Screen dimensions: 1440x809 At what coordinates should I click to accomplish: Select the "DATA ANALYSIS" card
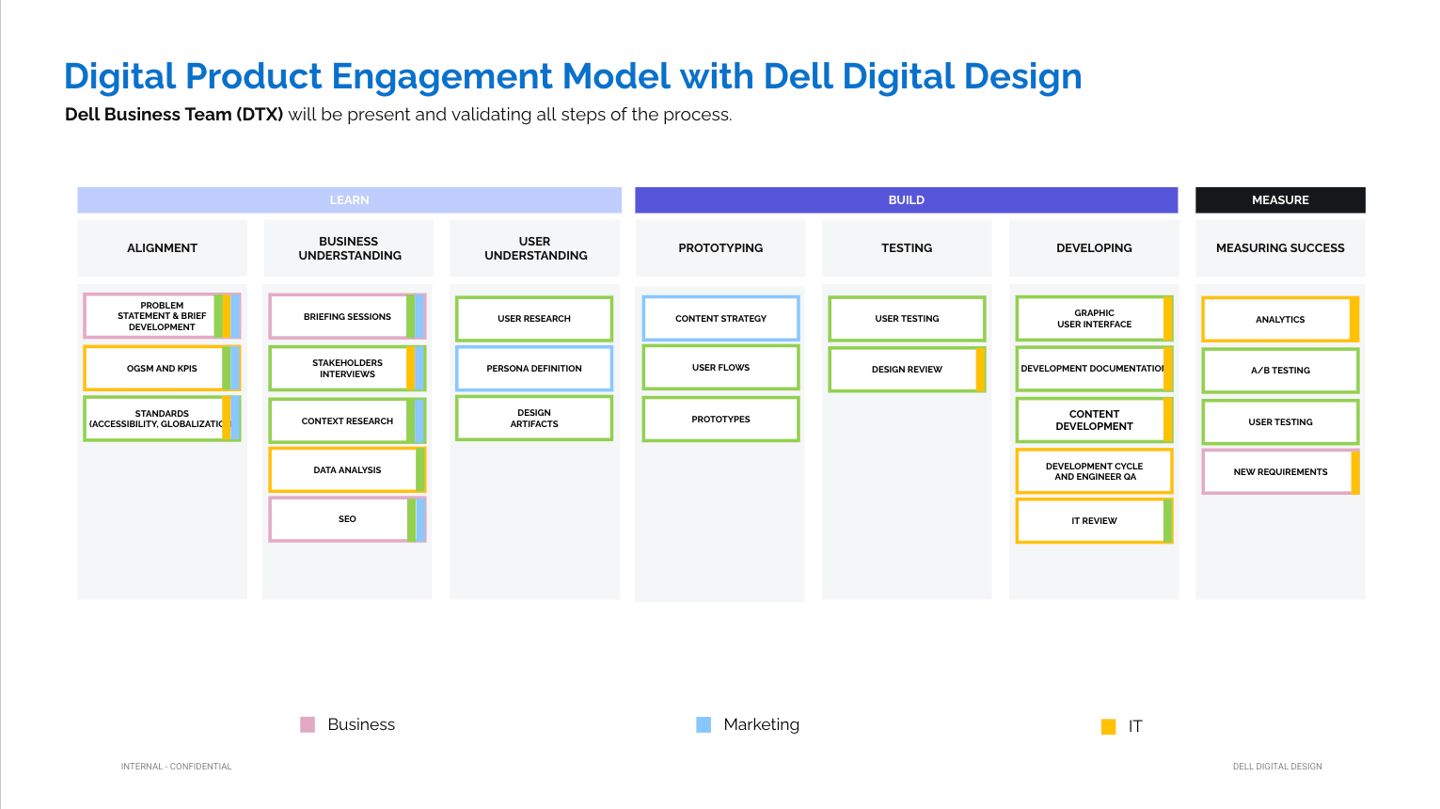pos(347,470)
